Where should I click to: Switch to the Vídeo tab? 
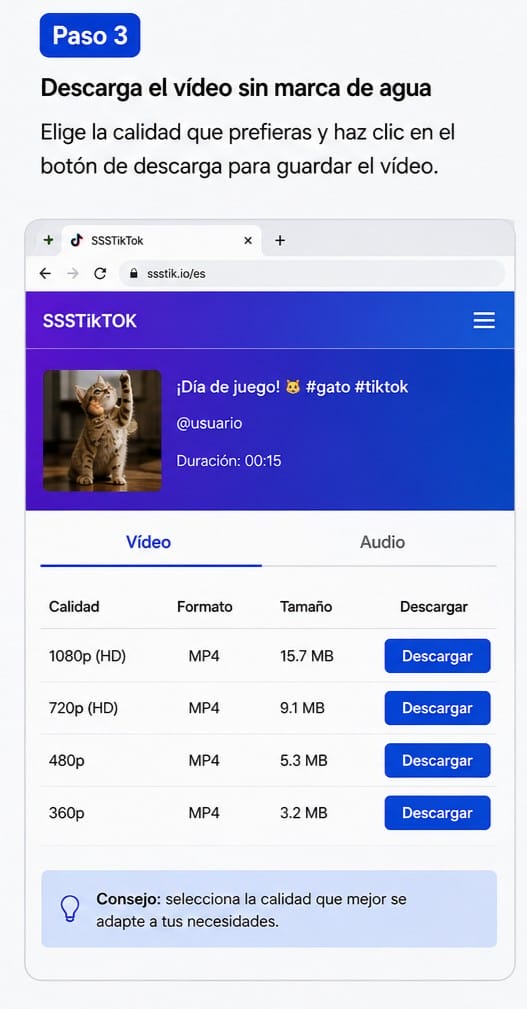point(149,542)
